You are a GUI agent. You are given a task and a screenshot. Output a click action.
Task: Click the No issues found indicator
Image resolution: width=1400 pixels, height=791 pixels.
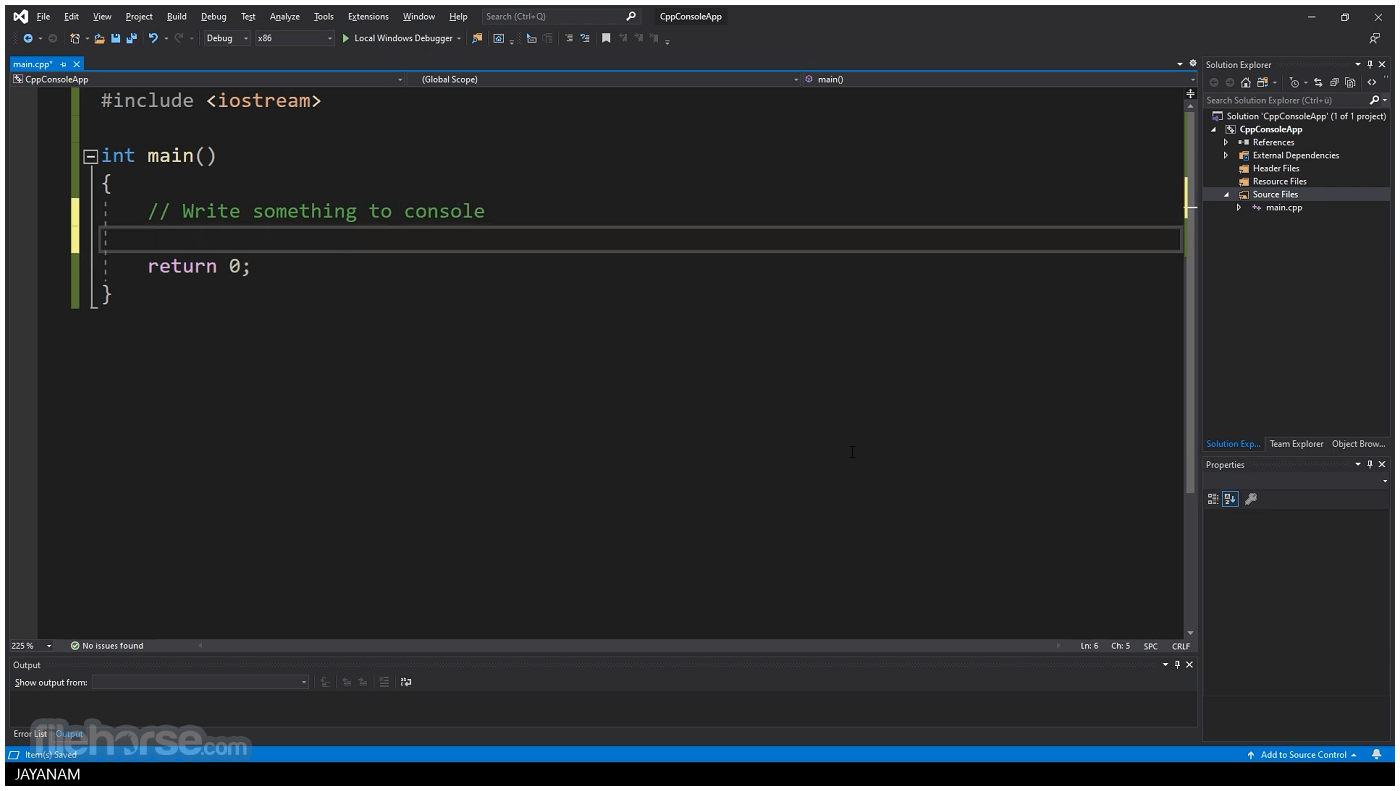(x=107, y=646)
